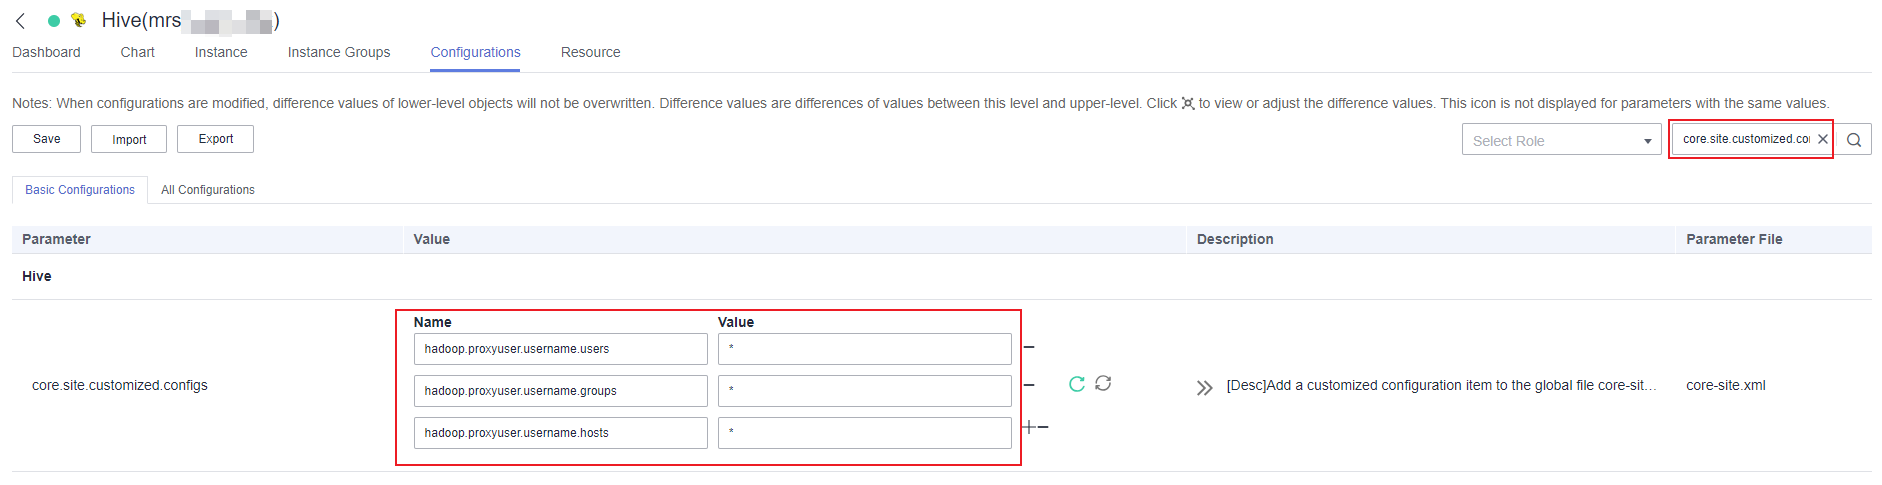Remove the hadoop.proxyuser.username.users row with minus
The height and width of the screenshot is (485, 1882).
pyautogui.click(x=1029, y=348)
